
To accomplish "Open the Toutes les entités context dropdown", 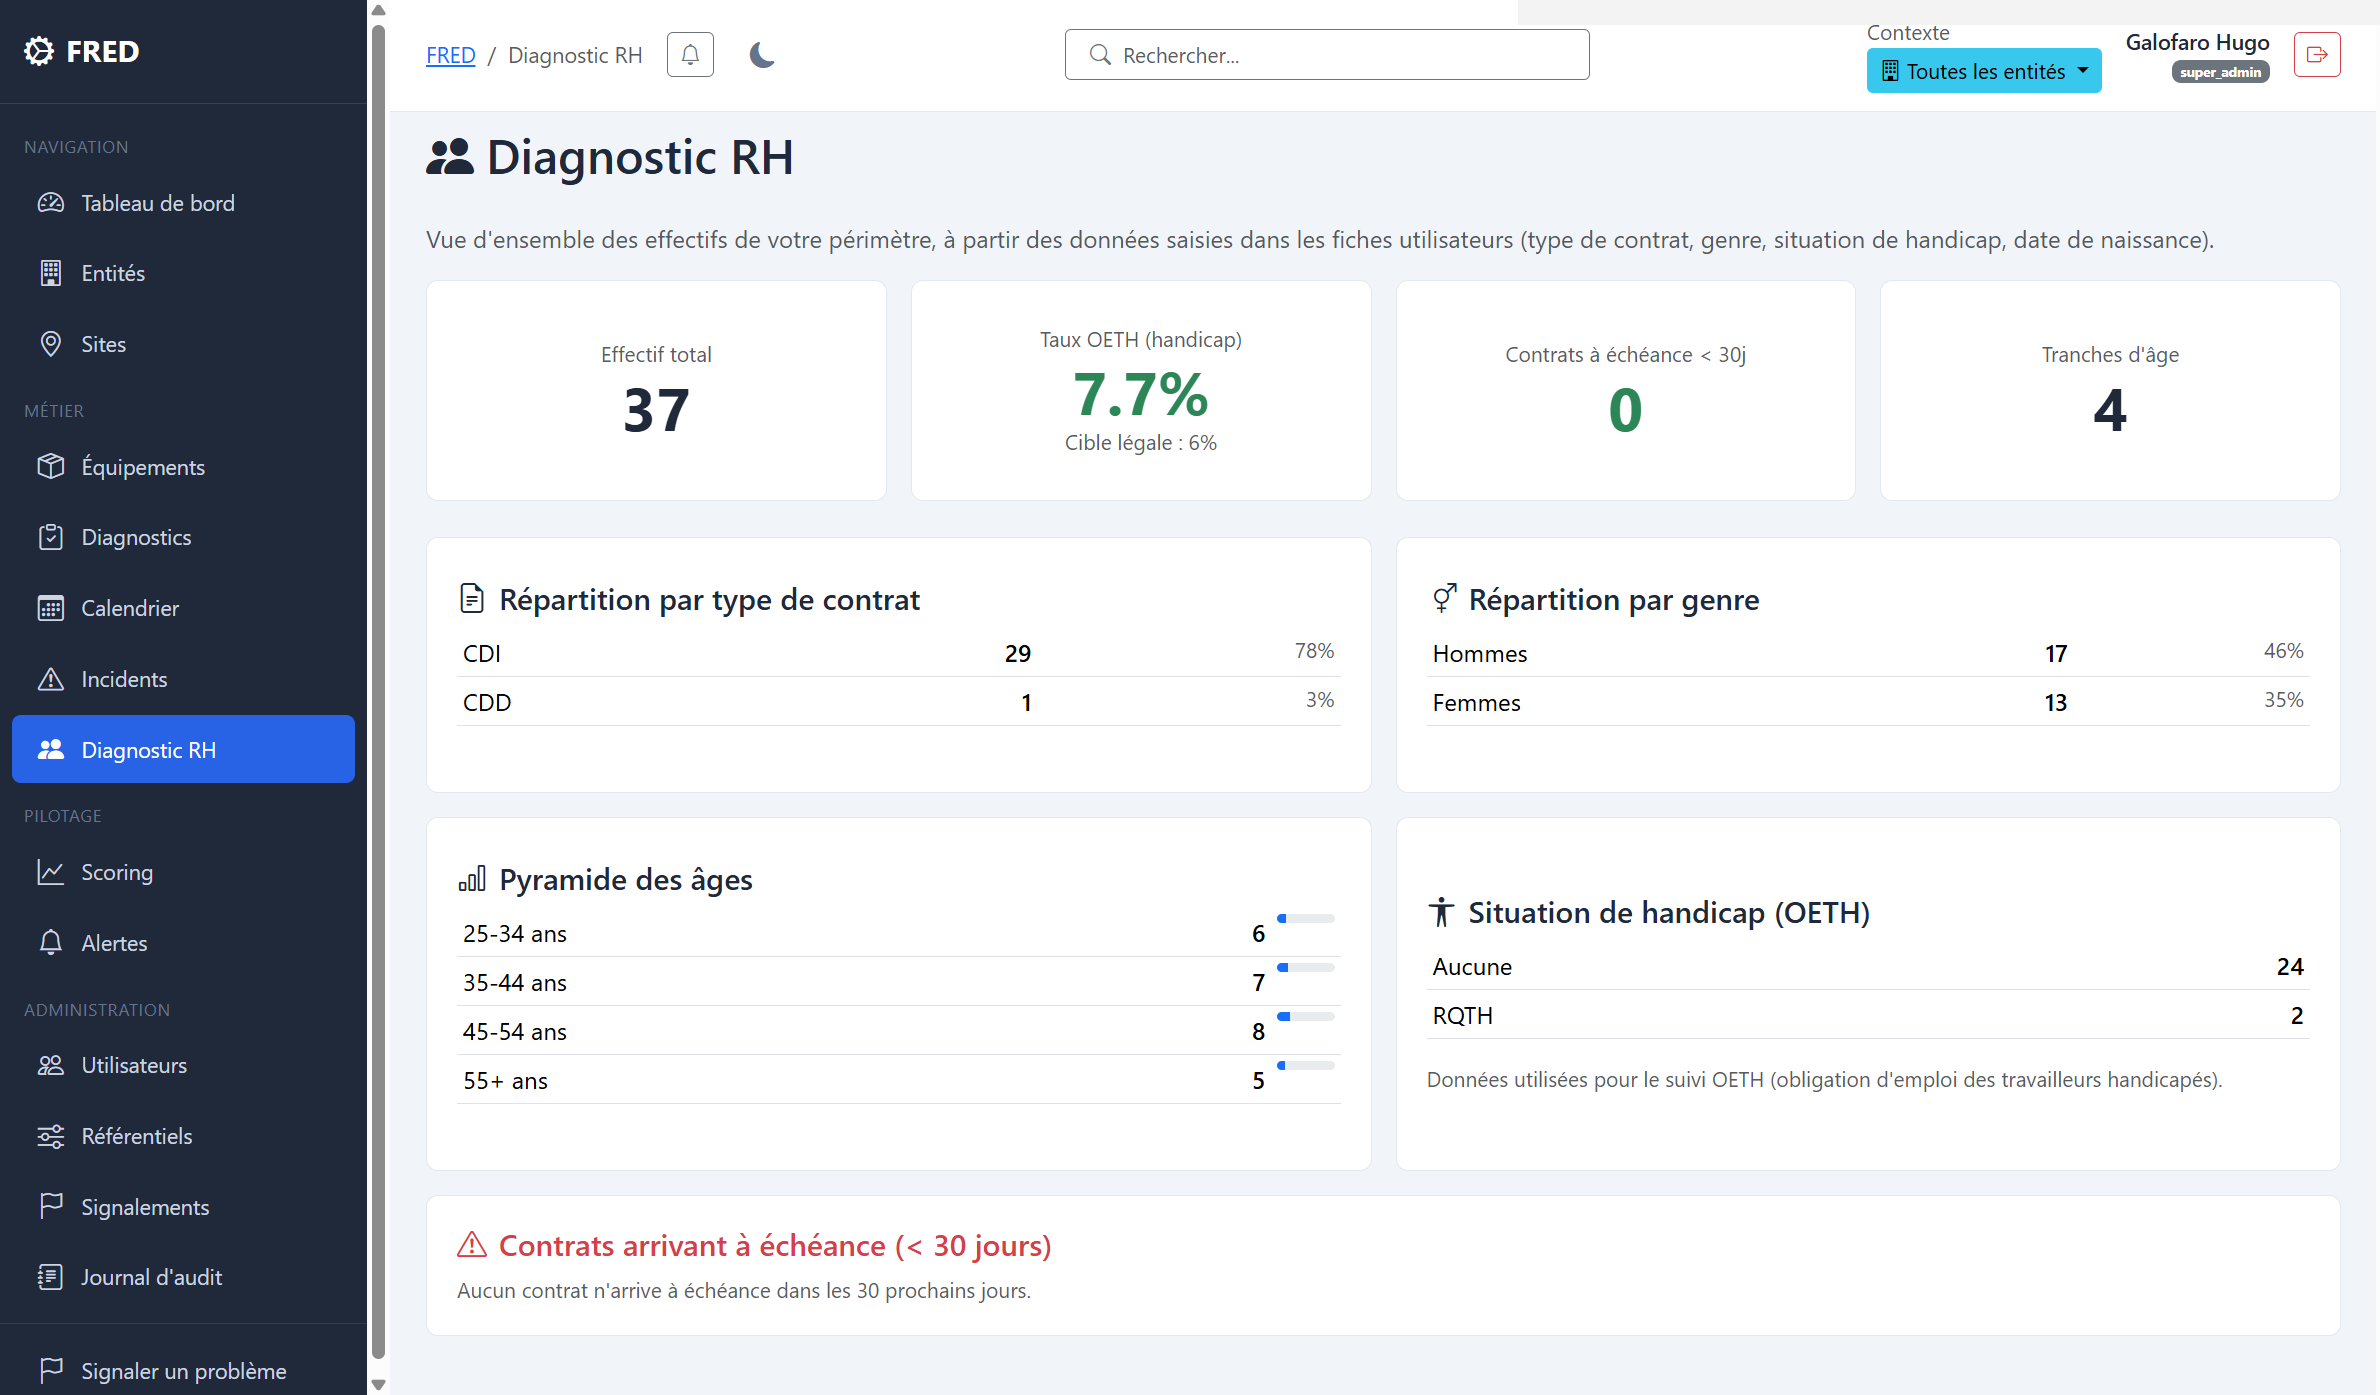I will point(1982,71).
